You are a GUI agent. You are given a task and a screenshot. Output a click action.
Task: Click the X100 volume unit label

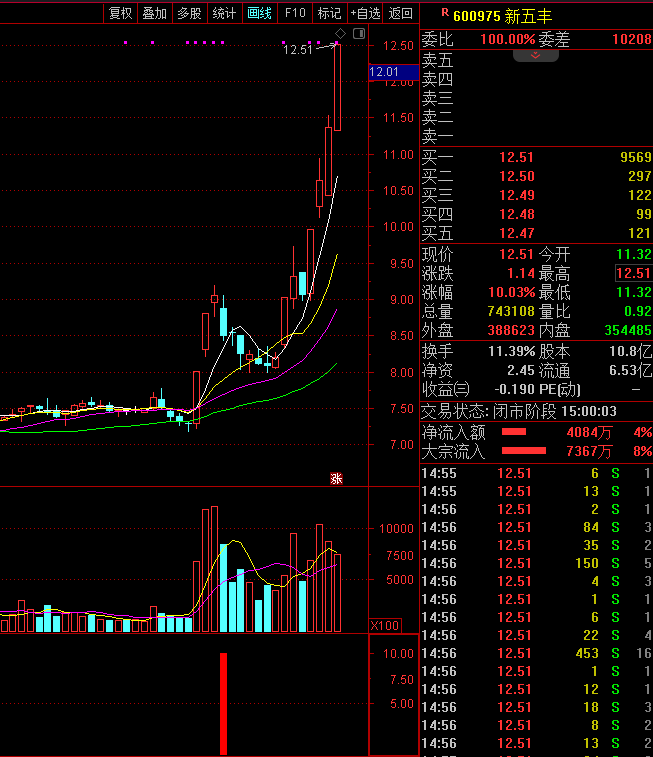click(x=384, y=625)
